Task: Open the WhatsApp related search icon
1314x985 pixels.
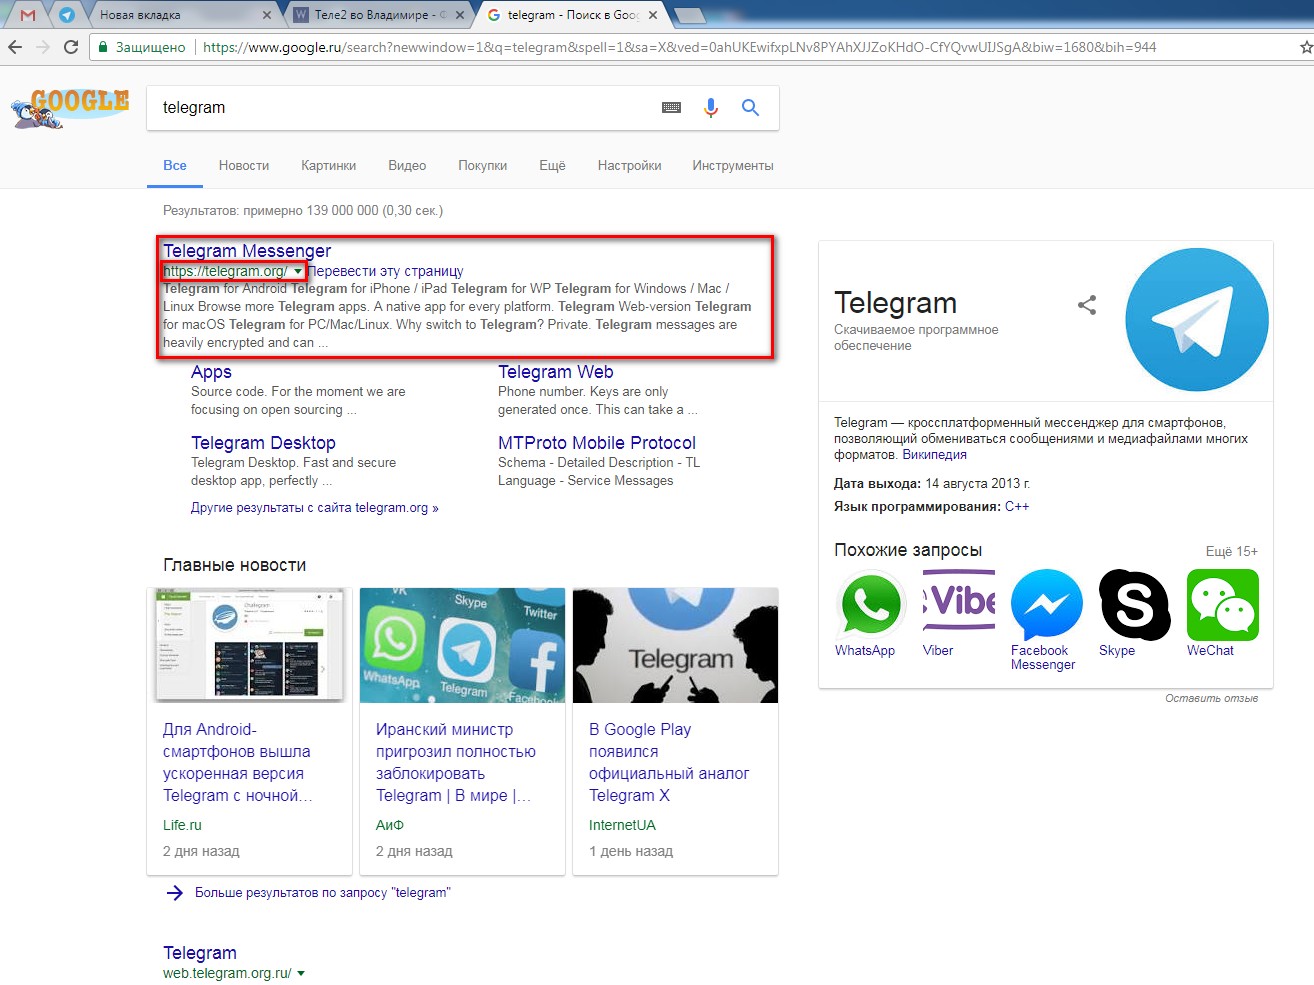Action: pos(870,604)
